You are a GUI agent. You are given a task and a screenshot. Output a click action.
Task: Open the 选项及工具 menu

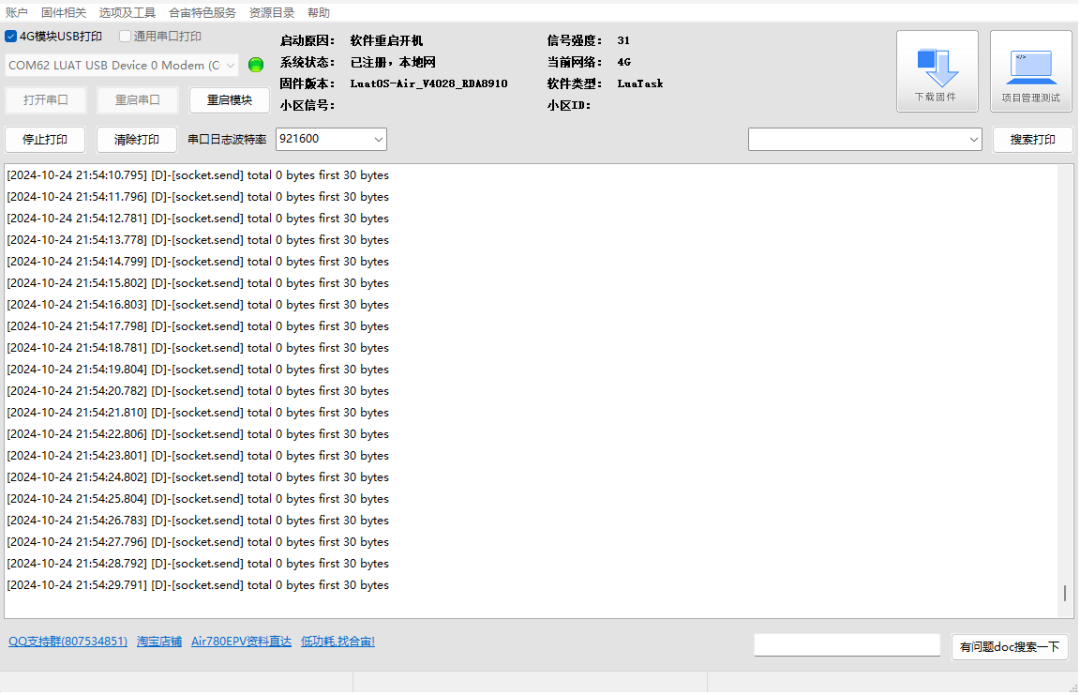click(127, 12)
